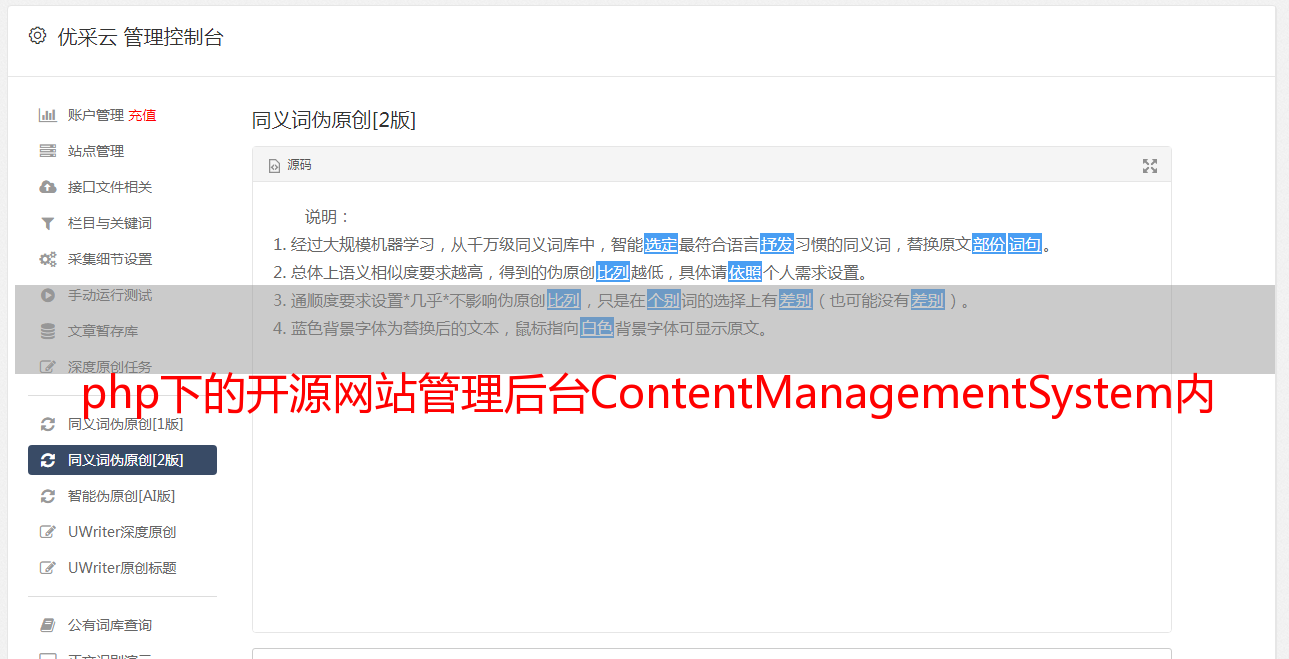The height and width of the screenshot is (659, 1289).
Task: Click the gears icon for 采集细节设置
Action: pos(47,259)
